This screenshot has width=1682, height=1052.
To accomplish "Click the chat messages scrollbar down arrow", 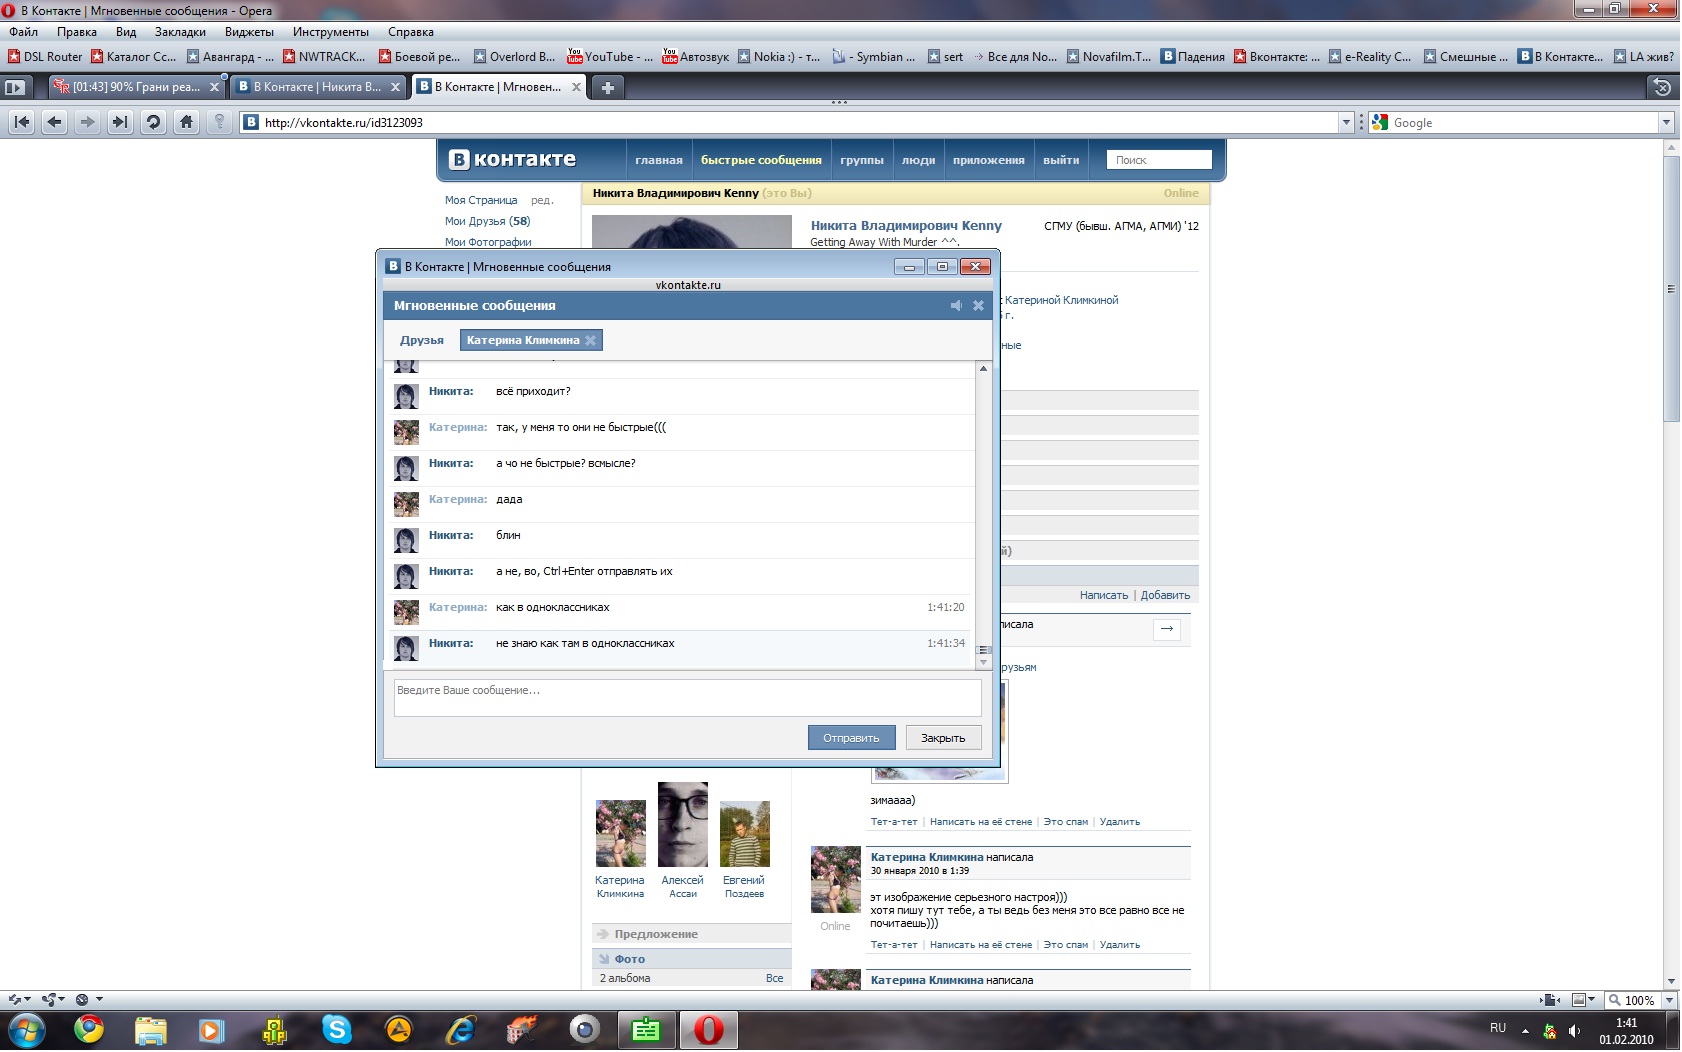I will tap(984, 662).
